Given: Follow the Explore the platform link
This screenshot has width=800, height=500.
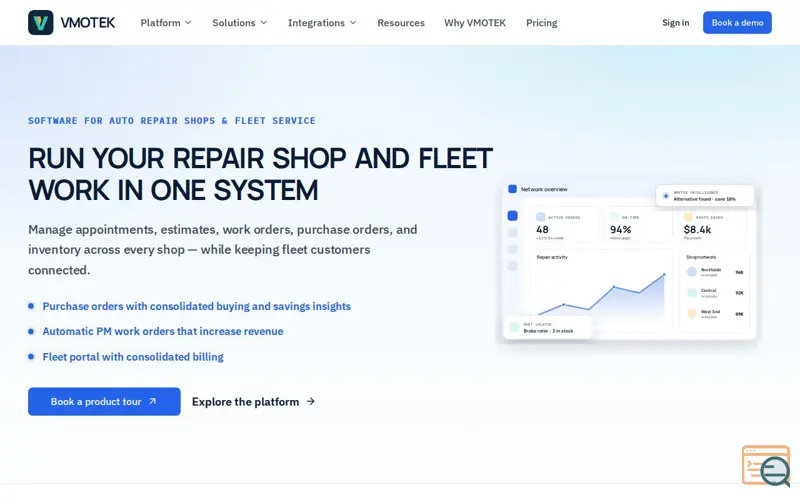Looking at the screenshot, I should pyautogui.click(x=254, y=402).
